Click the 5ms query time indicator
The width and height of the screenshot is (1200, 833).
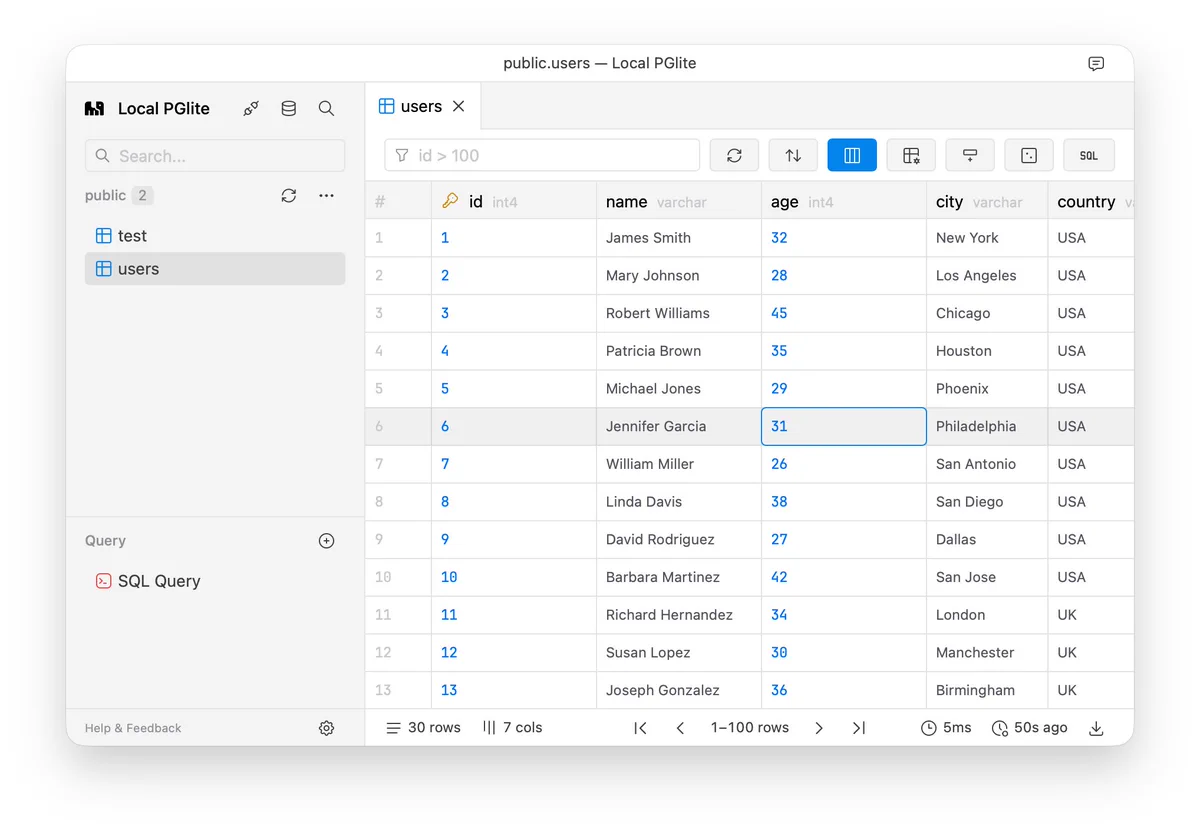(x=946, y=728)
